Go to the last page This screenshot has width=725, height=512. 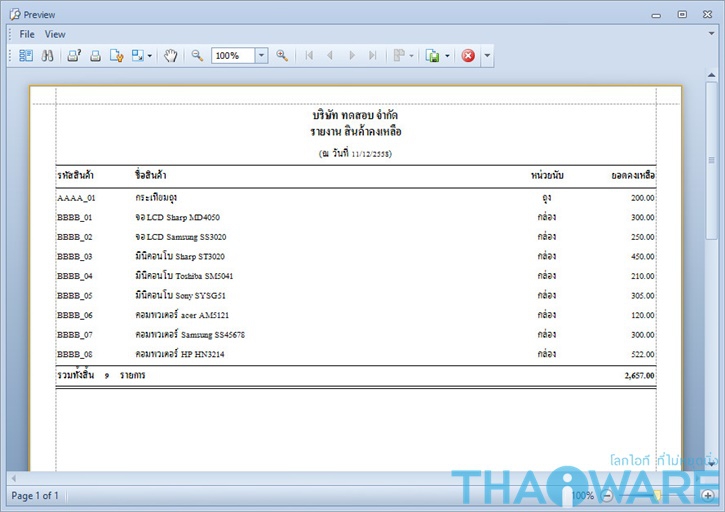(373, 56)
